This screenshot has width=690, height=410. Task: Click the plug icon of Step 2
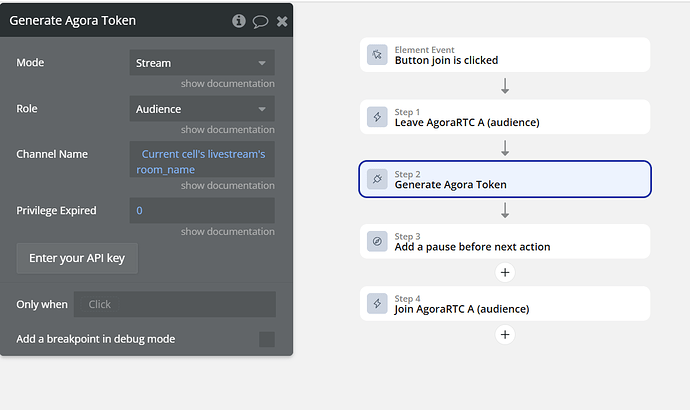tap(377, 179)
